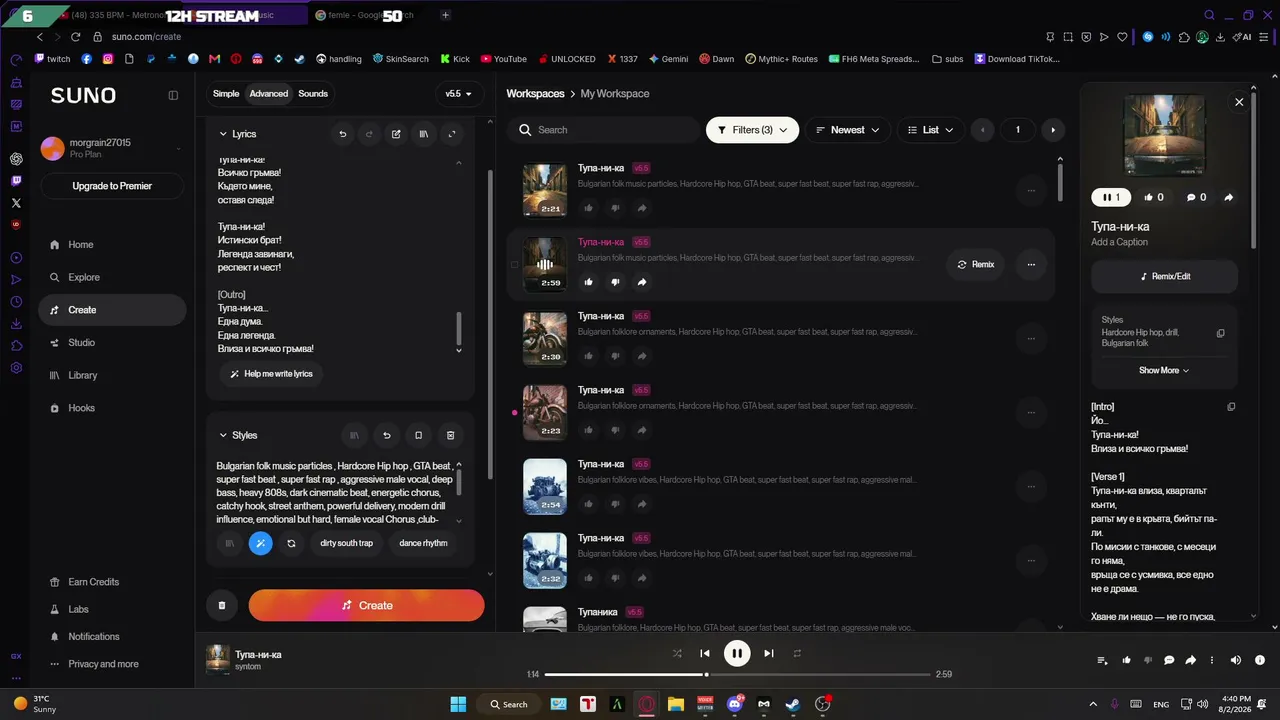Screen dimensions: 1280x720
Task: Like the 2:21 track
Action: tap(588, 208)
